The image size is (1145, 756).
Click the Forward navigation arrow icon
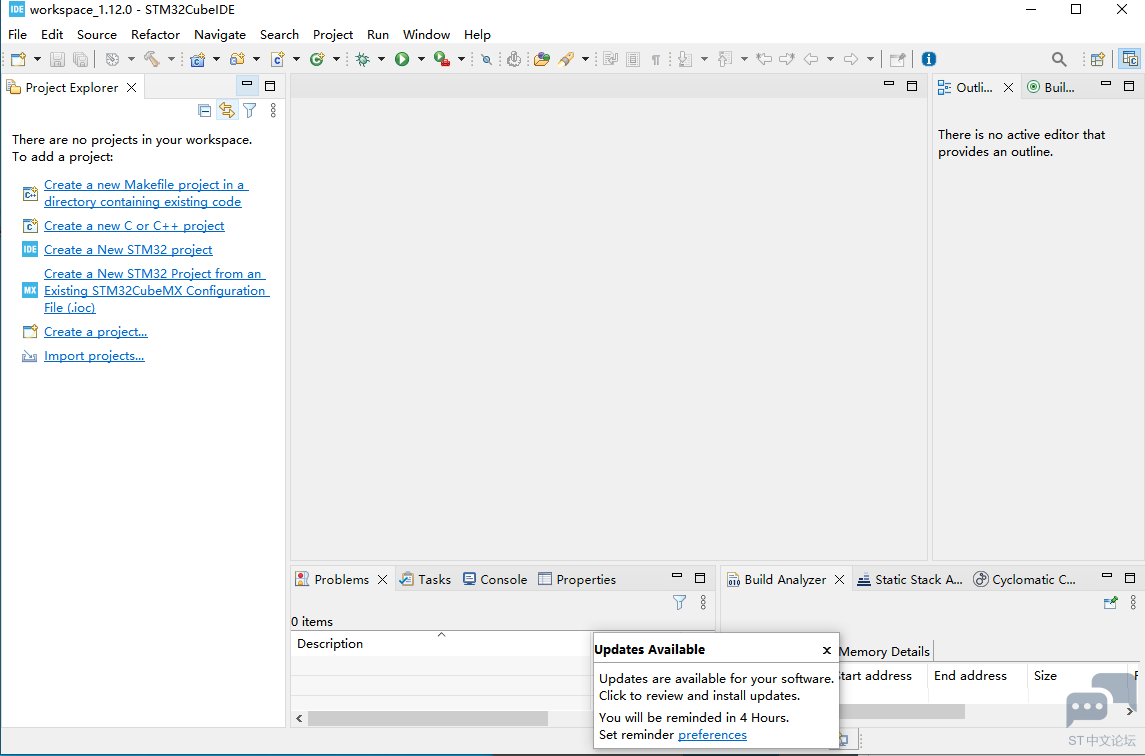851,59
